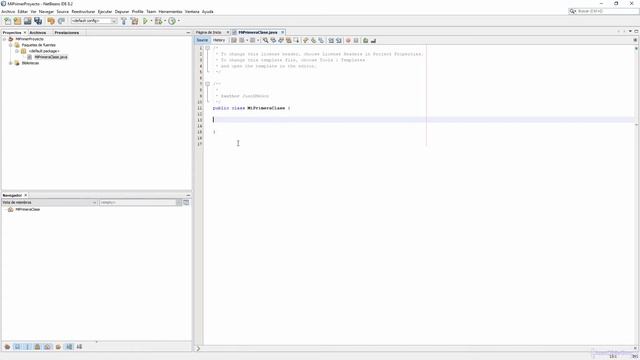640x360 pixels.
Task: Click the New File toolbar icon
Action: (7, 21)
